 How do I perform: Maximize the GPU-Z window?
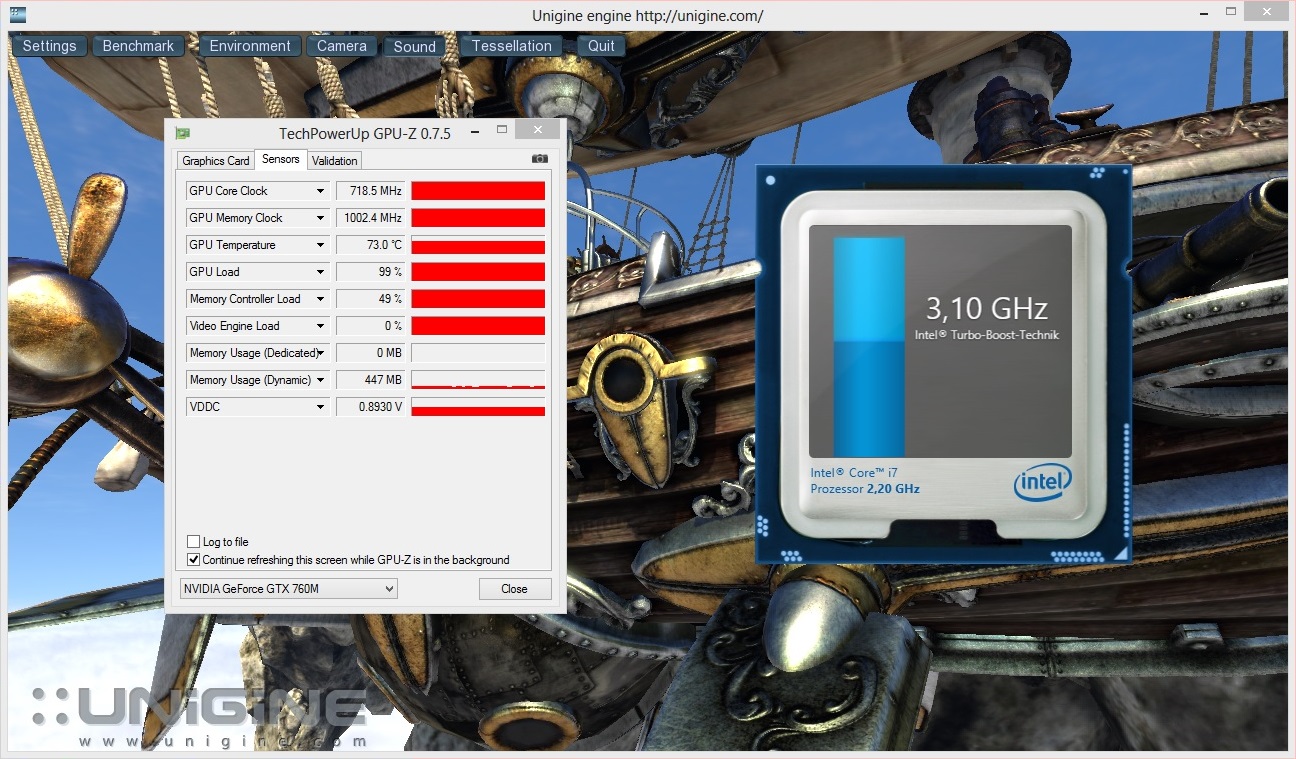(x=502, y=130)
